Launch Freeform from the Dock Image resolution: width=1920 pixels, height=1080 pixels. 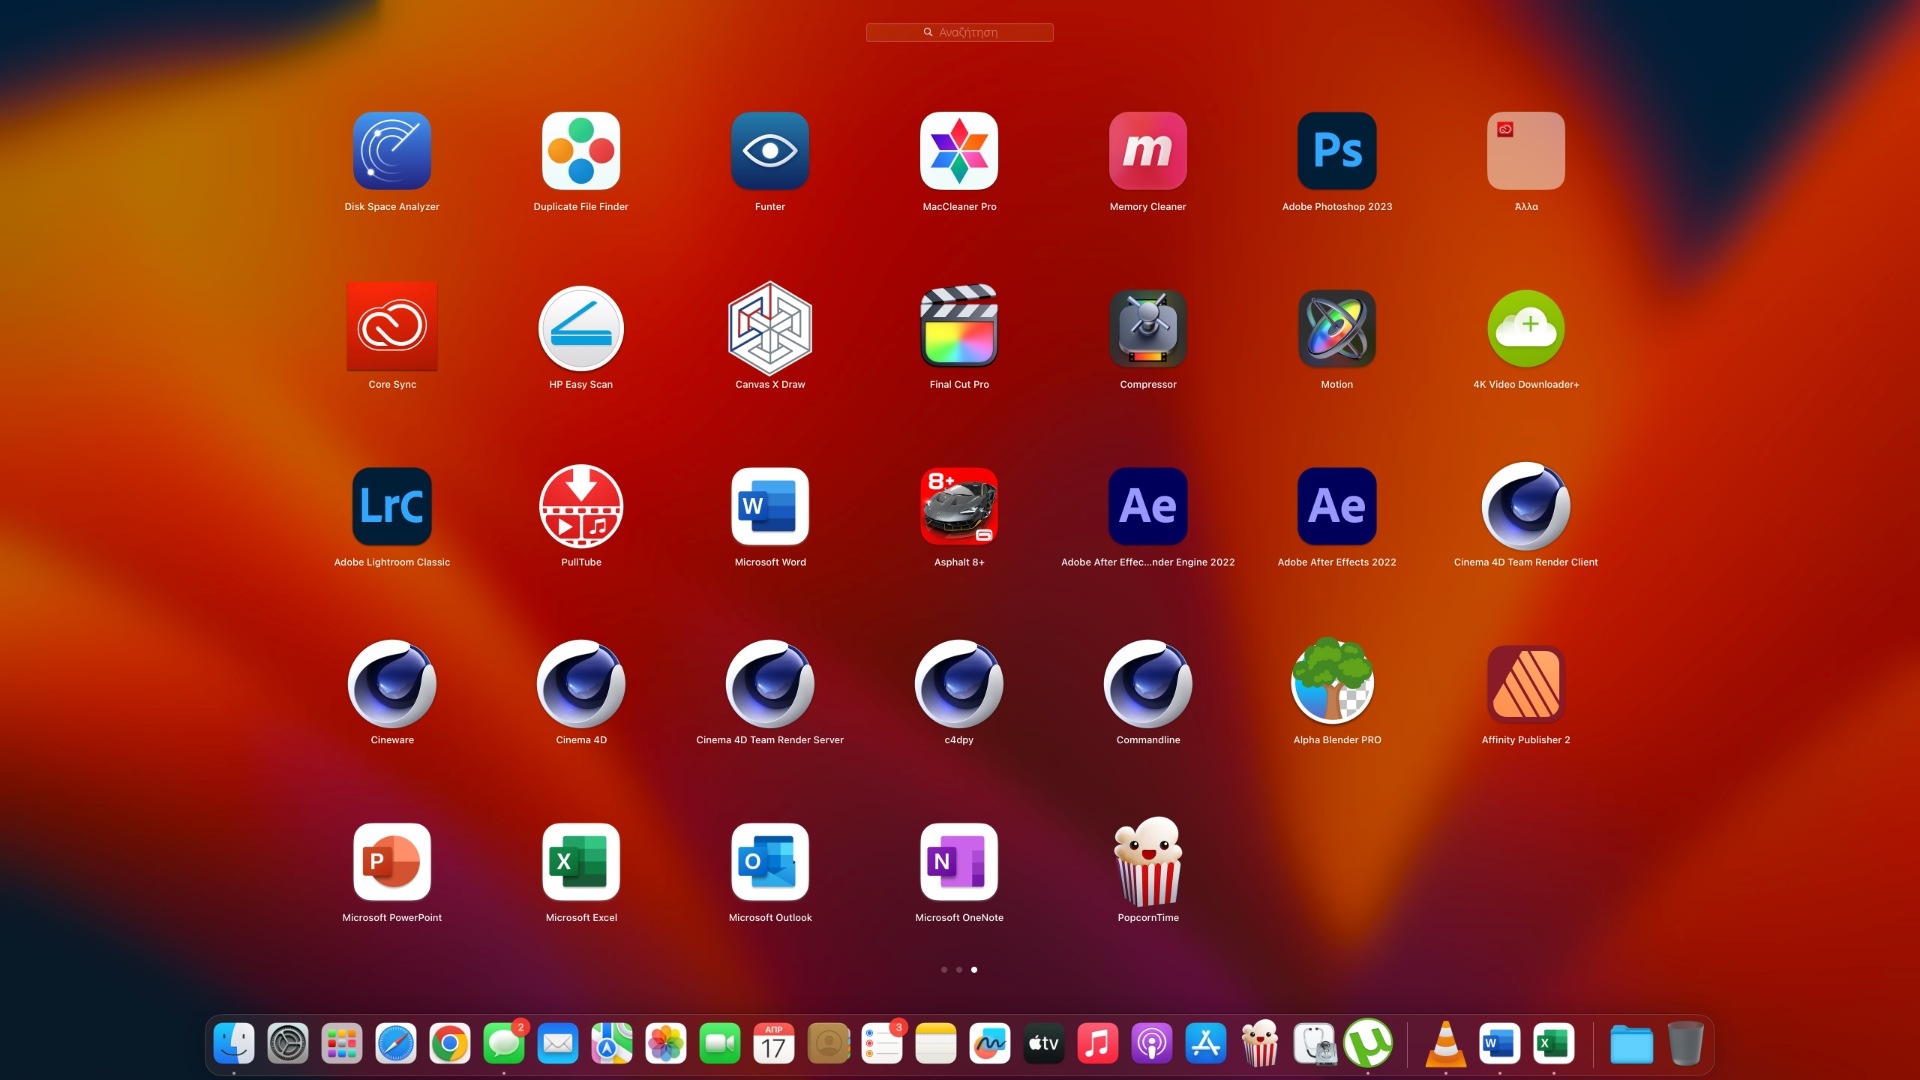pos(990,1044)
